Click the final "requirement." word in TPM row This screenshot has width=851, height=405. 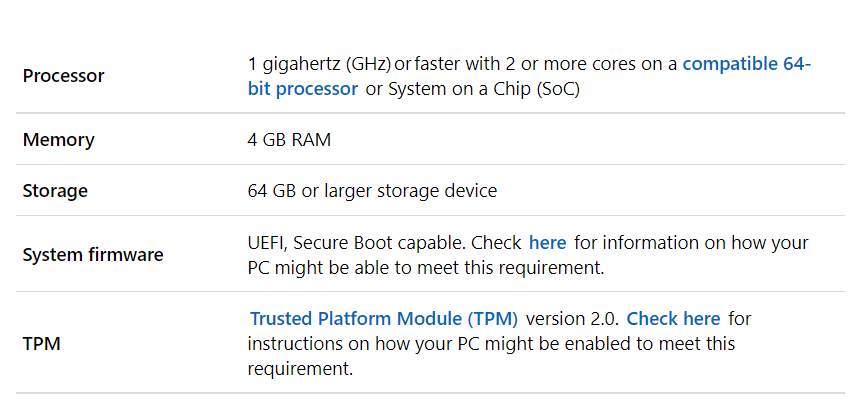[x=300, y=369]
